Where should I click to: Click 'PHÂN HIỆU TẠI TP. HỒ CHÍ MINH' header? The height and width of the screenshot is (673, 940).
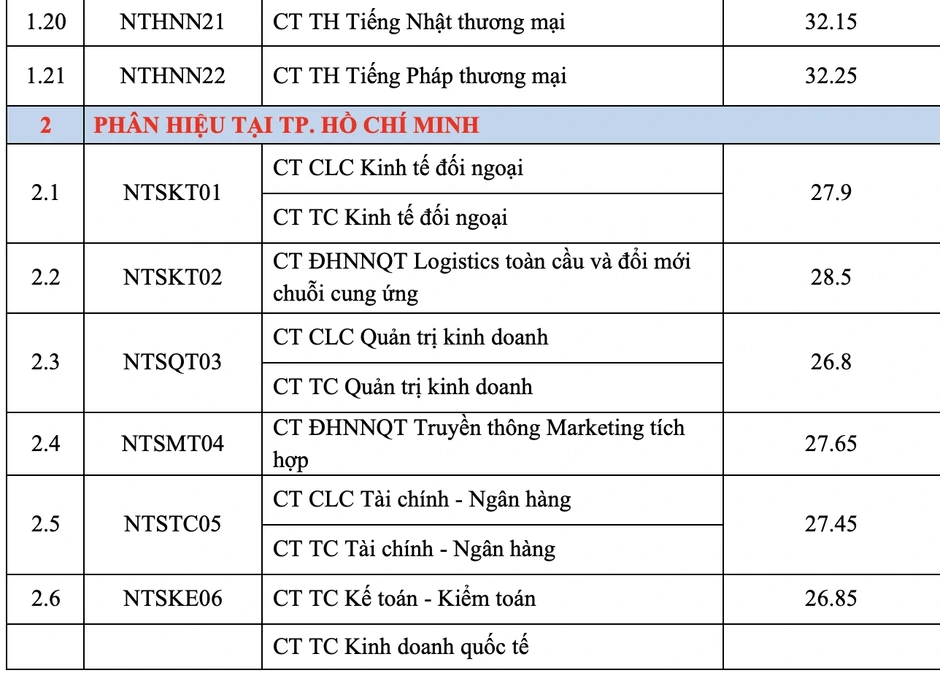pos(286,125)
